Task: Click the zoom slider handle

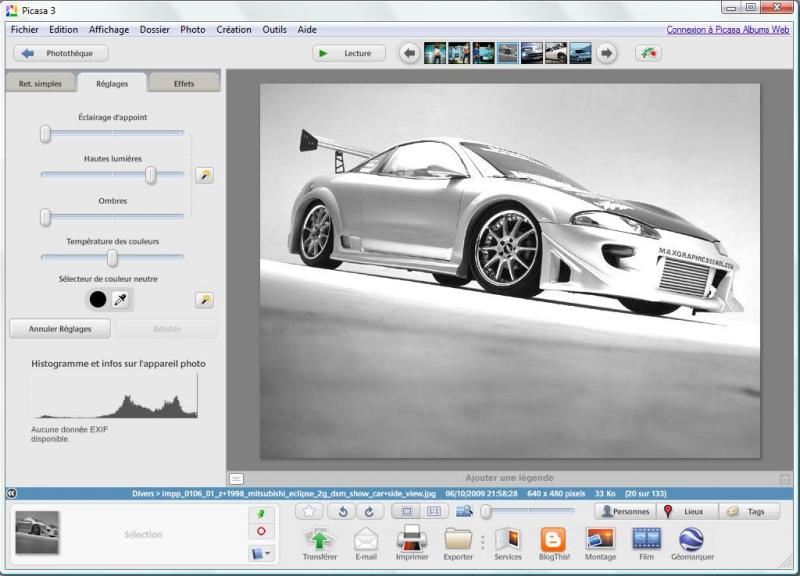Action: (486, 511)
